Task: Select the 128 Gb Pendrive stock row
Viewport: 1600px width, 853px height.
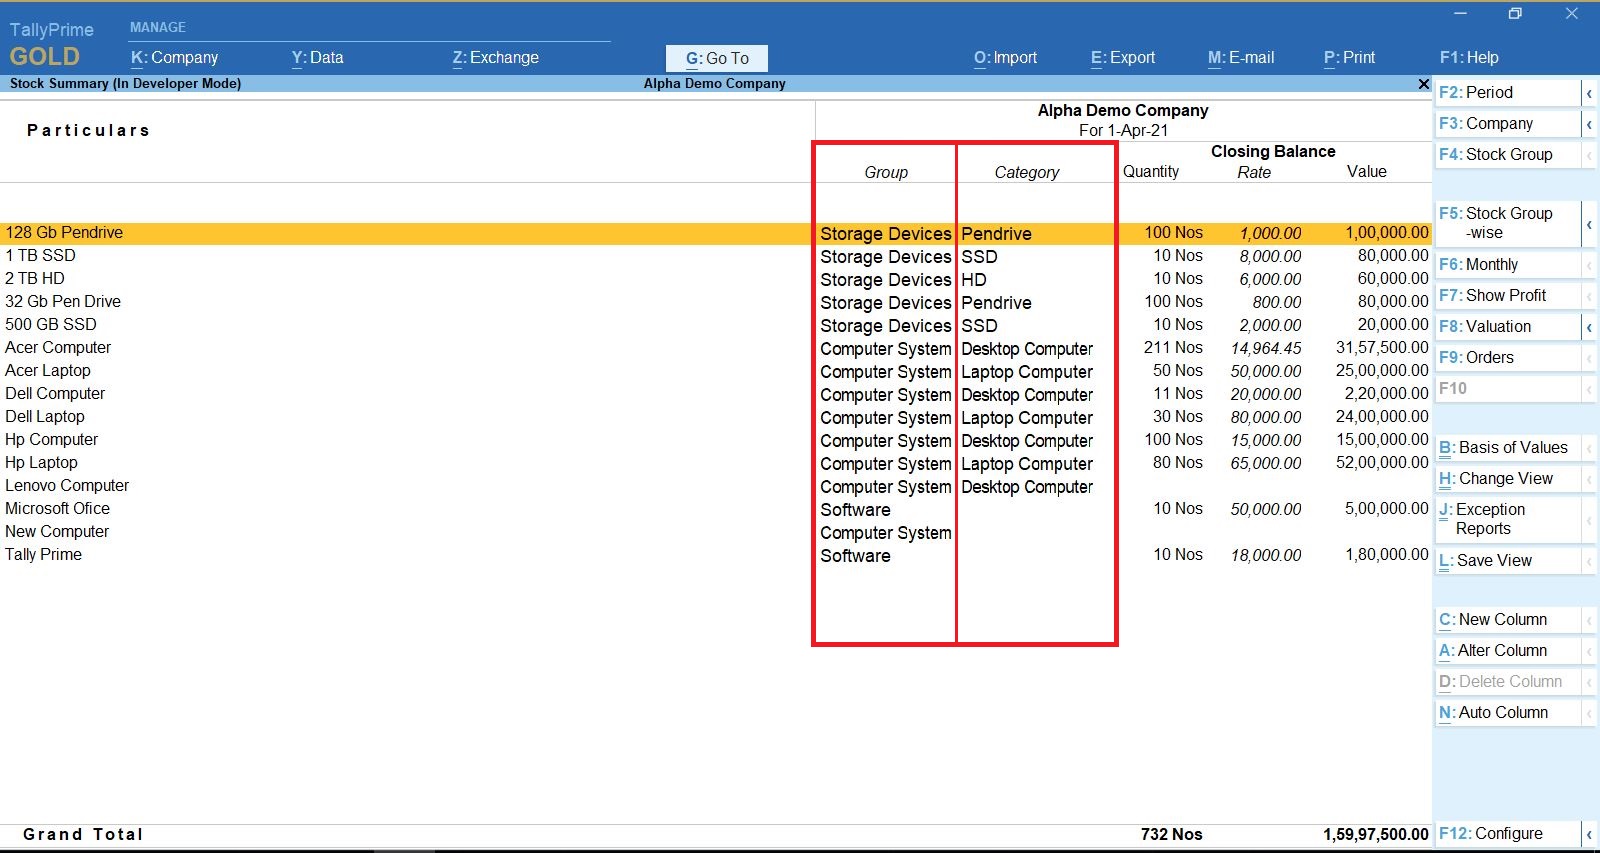Action: 64,233
